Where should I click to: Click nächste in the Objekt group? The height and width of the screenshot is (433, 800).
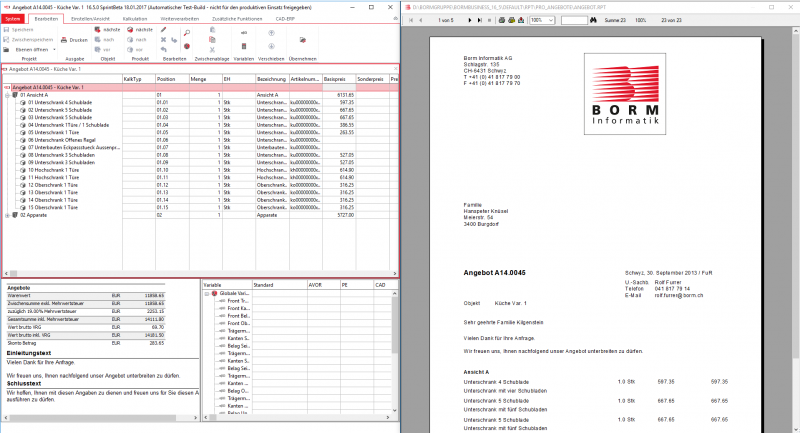[105, 30]
